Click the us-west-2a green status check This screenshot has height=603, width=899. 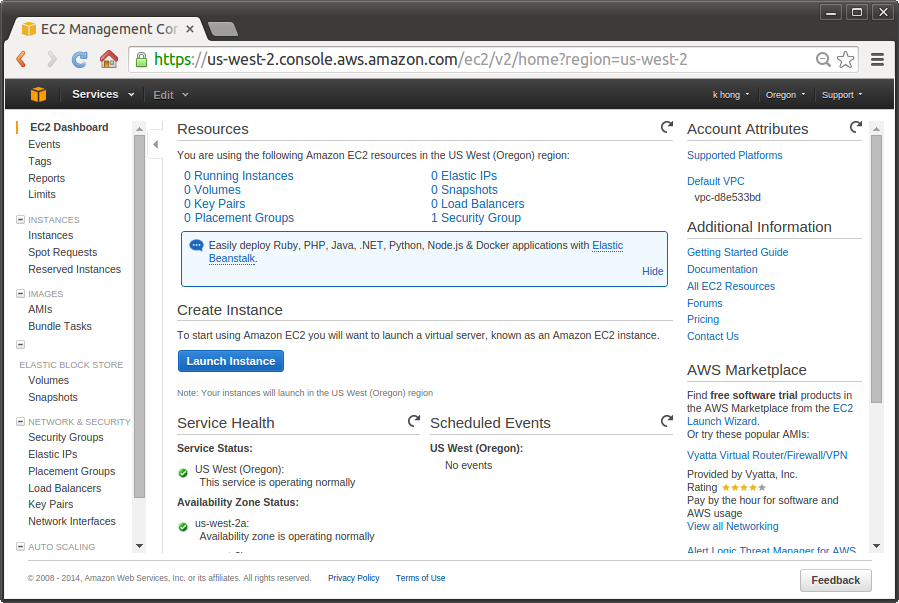coord(183,527)
